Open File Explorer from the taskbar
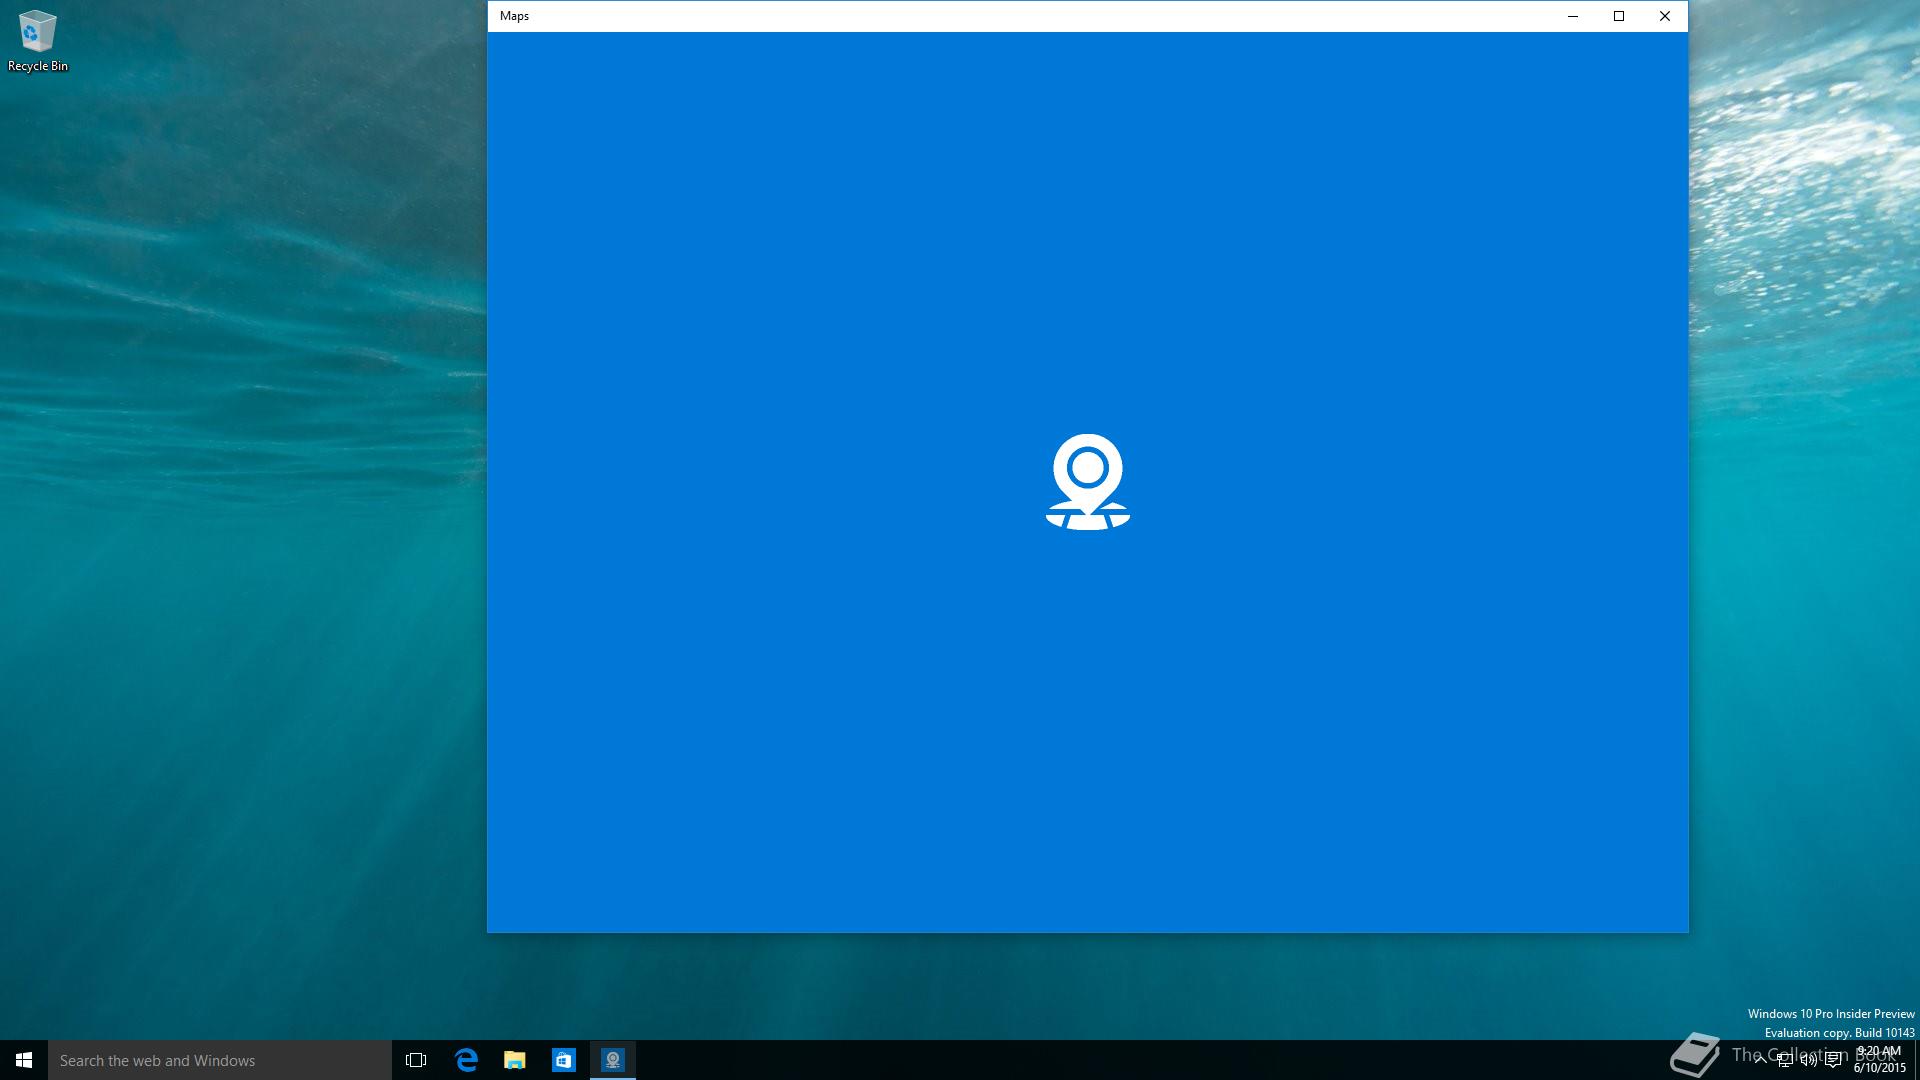 point(515,1060)
